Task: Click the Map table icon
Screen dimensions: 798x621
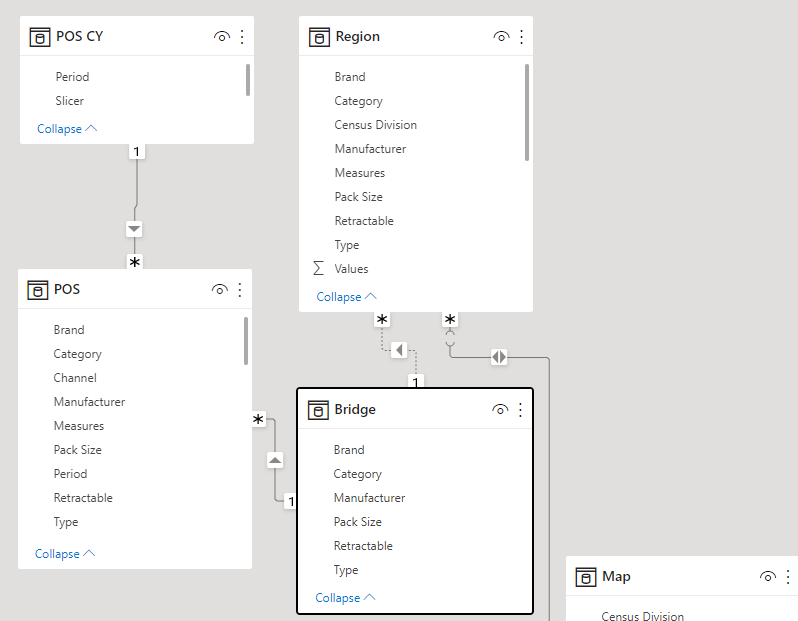Action: pos(586,577)
